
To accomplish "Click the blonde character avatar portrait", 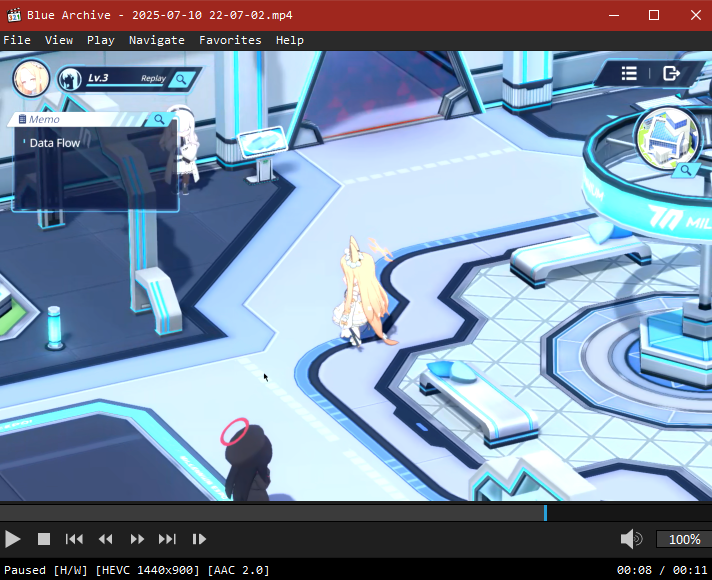I will pos(31,79).
